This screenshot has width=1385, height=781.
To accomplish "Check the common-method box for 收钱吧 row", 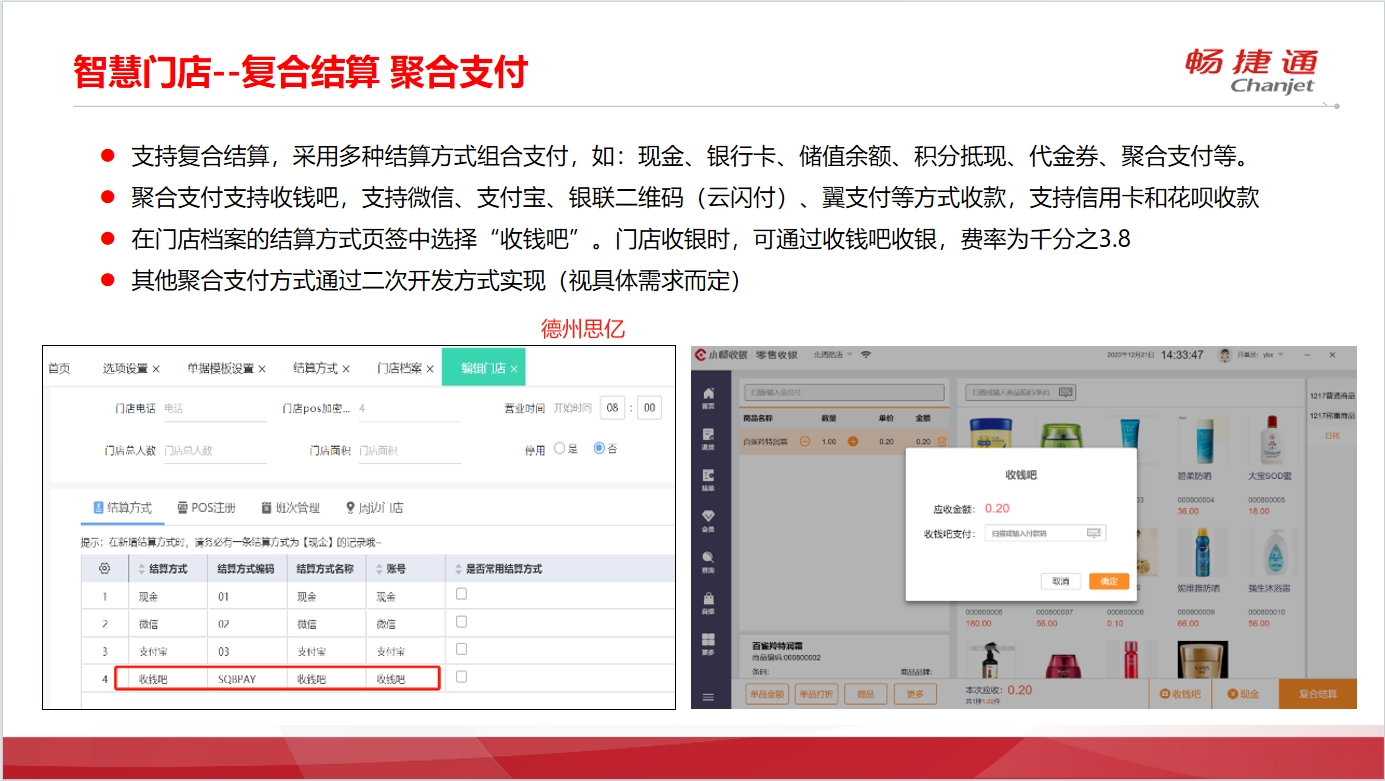I will [461, 677].
